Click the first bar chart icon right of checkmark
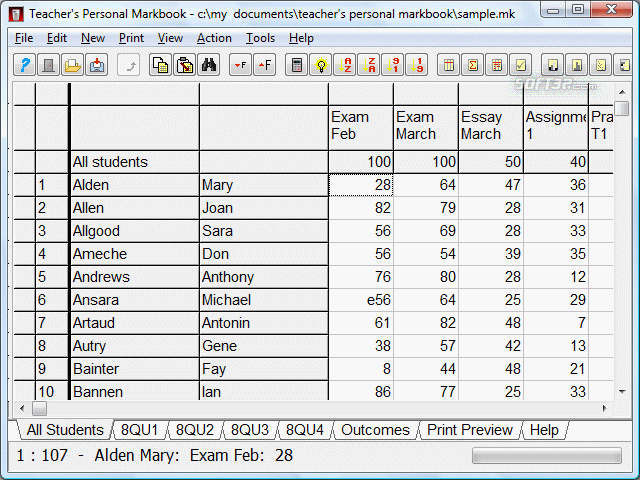Screen dimensions: 640x480 coord(553,65)
